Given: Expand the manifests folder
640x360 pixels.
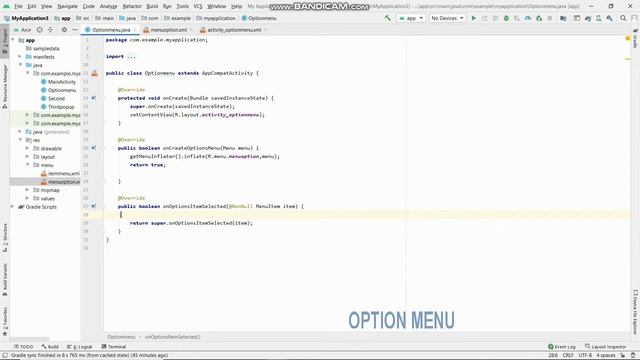Looking at the screenshot, I should 20,57.
